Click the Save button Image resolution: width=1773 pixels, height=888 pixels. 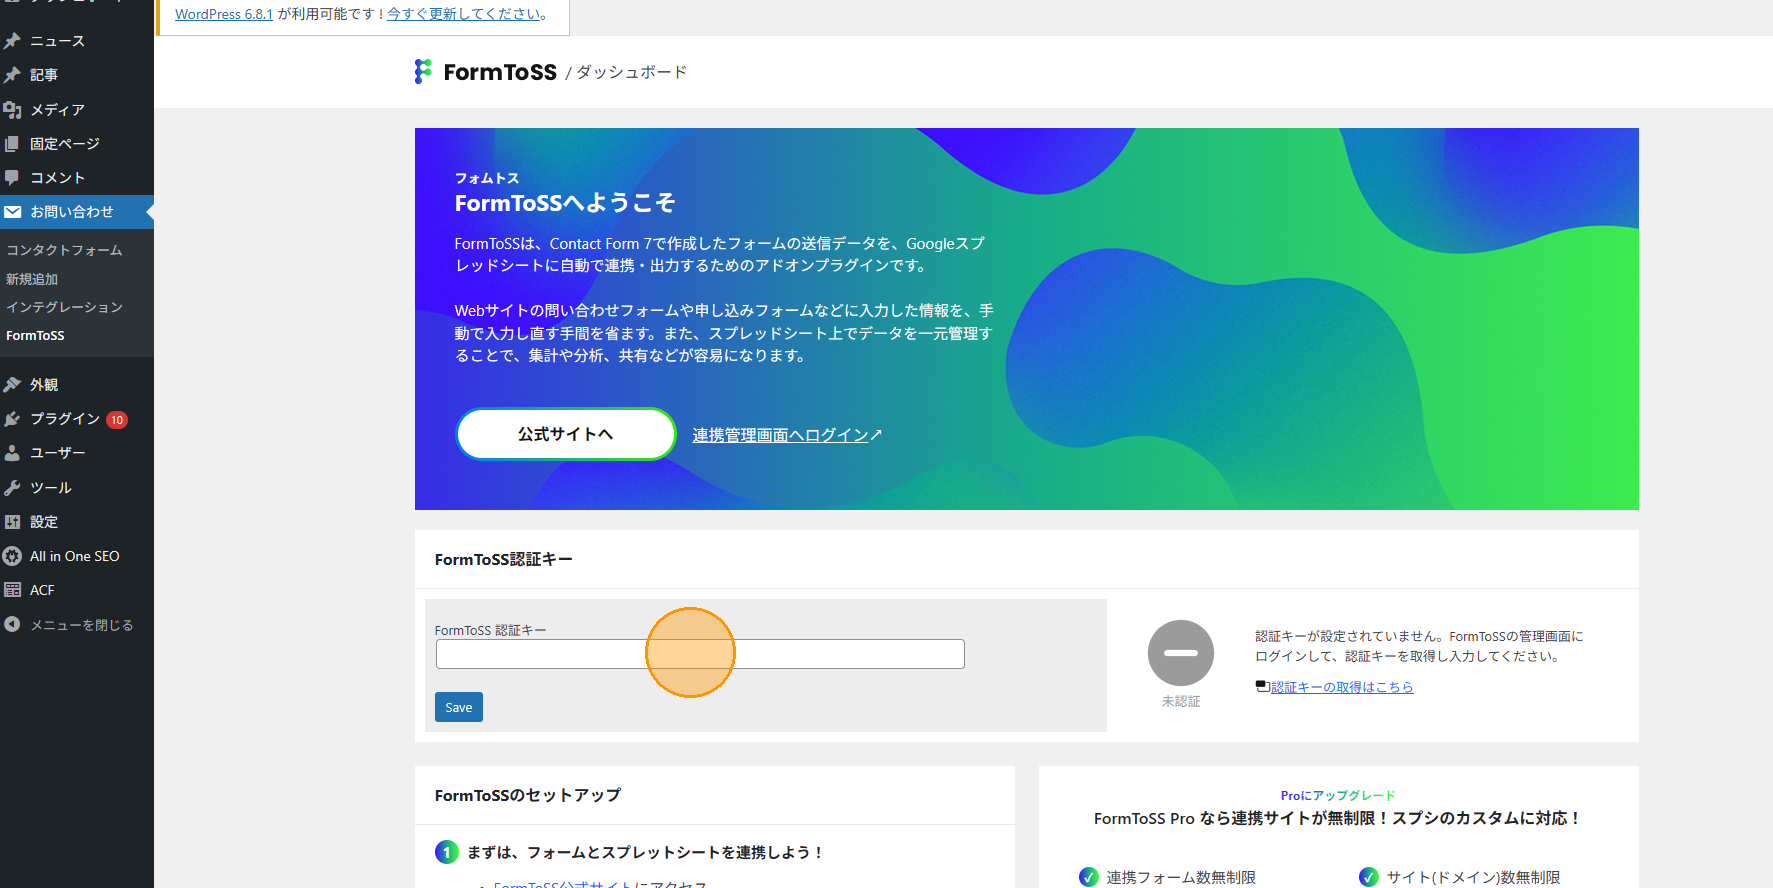459,707
